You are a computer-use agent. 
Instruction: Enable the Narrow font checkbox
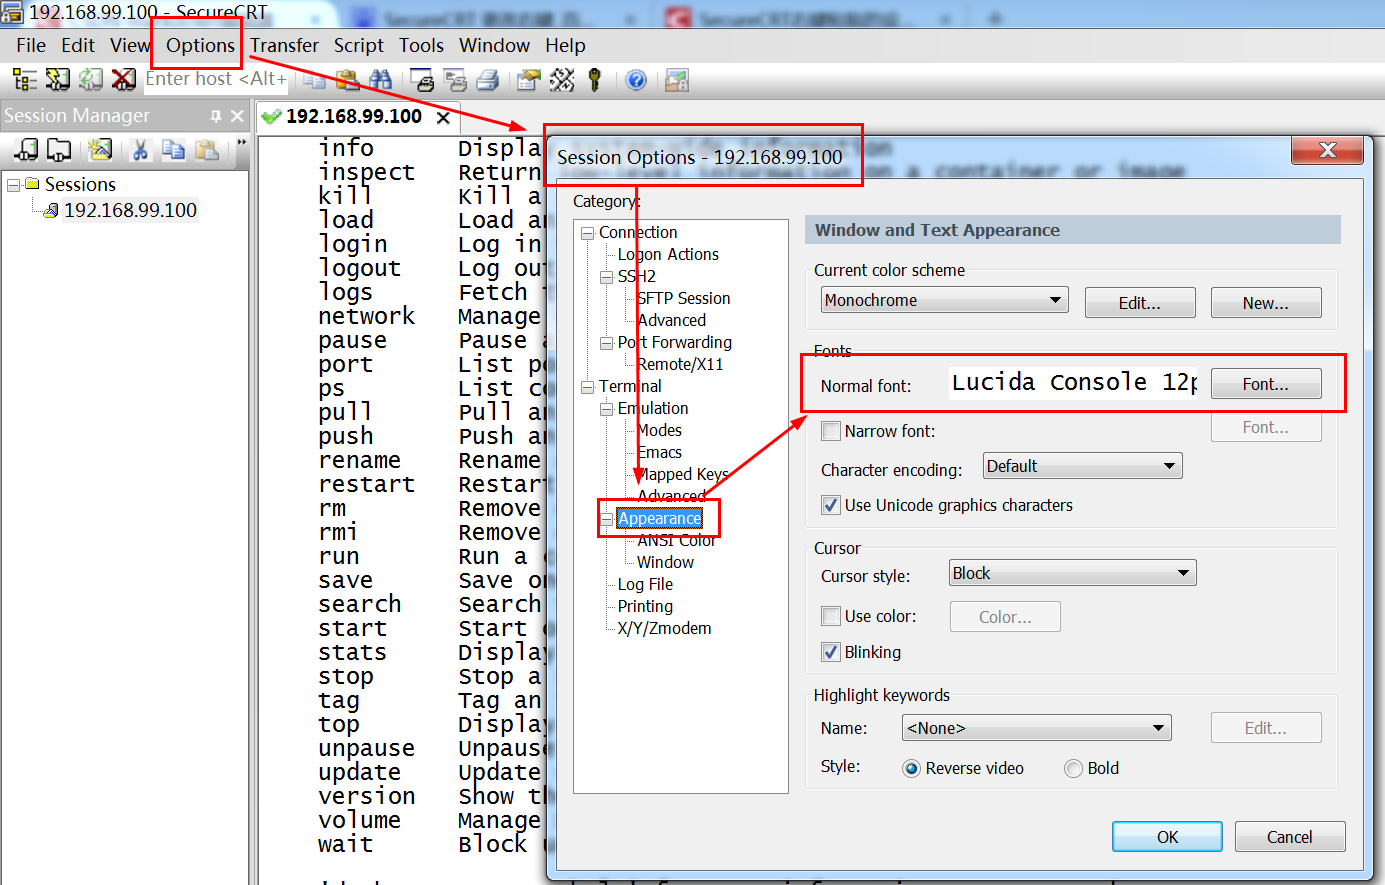[830, 431]
